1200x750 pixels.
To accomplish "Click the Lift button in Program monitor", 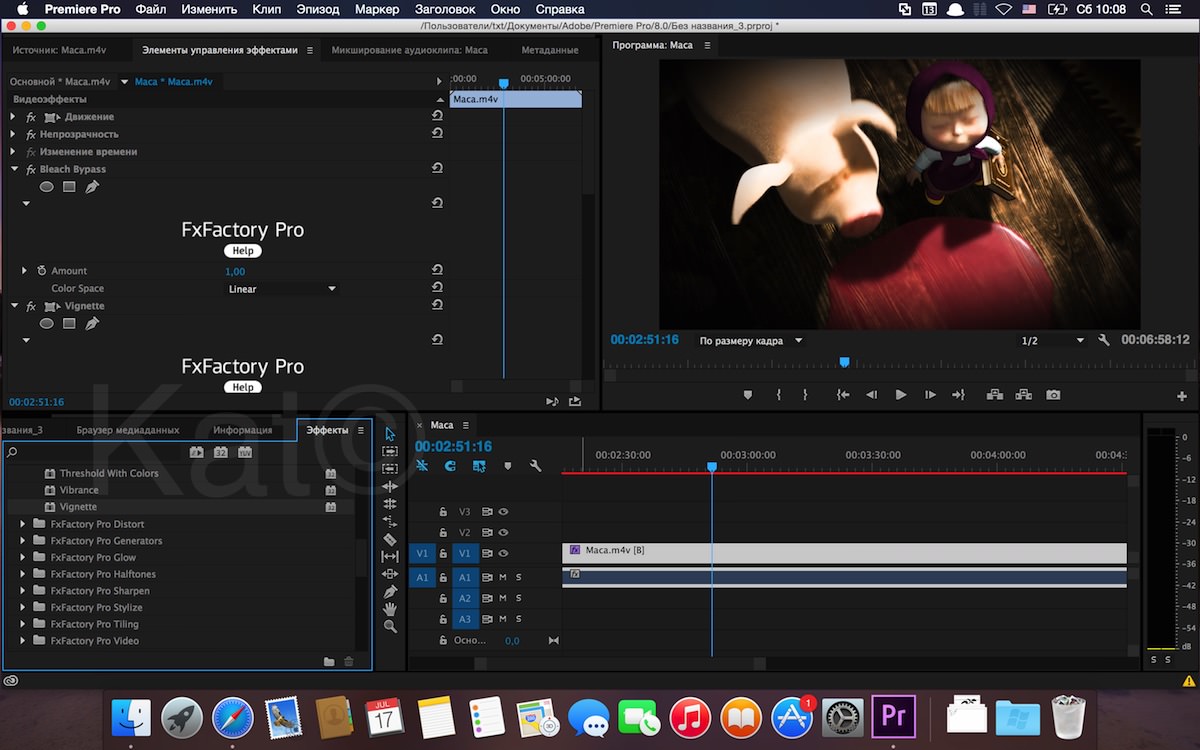I will (994, 395).
